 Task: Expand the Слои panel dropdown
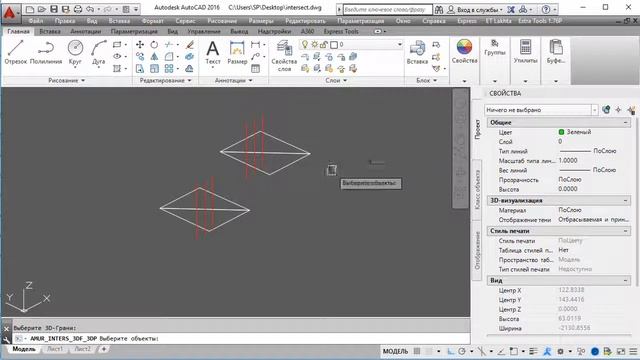336,80
